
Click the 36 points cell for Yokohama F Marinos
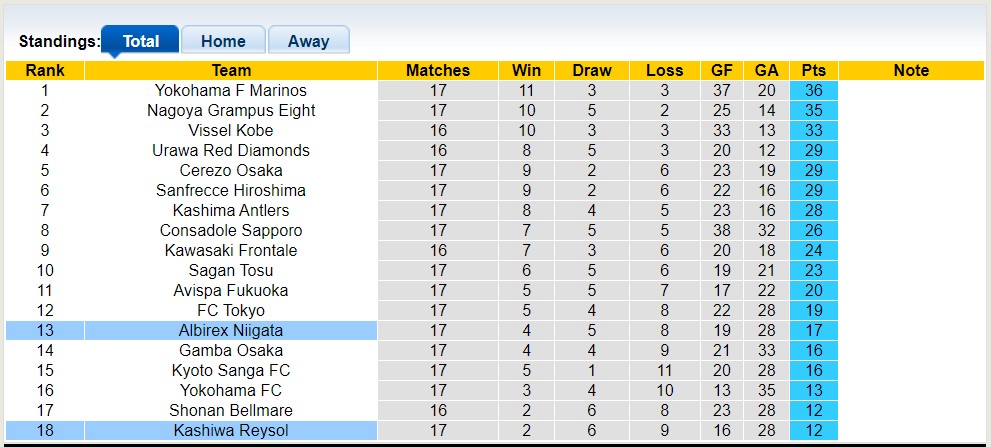[814, 90]
